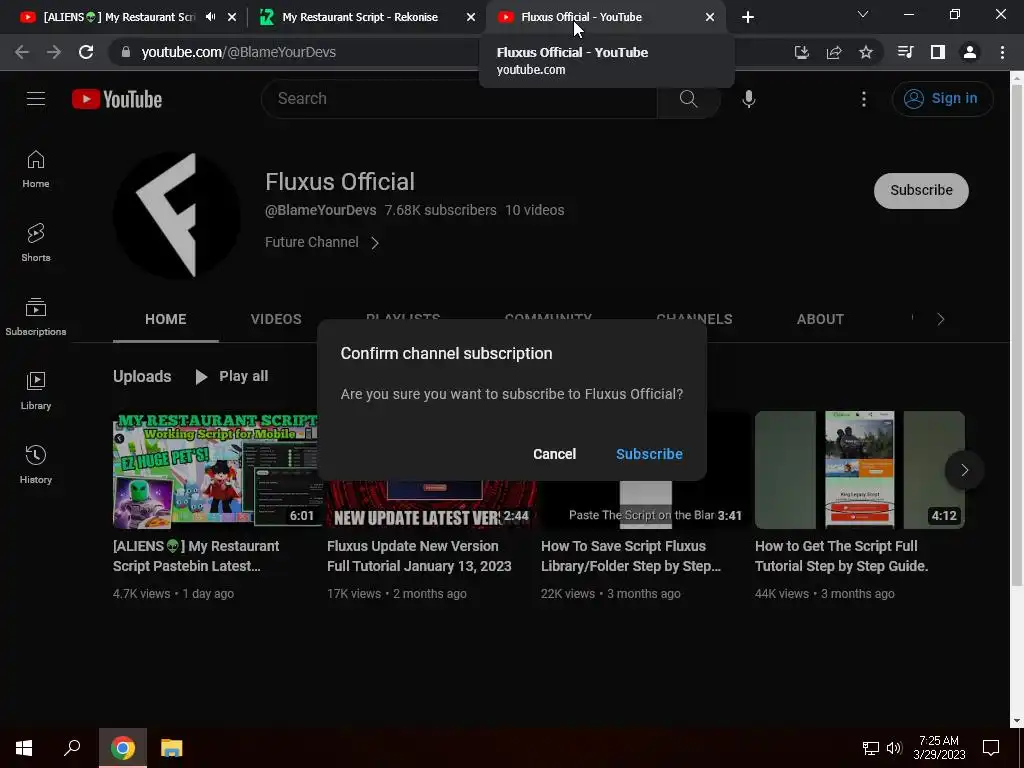Go to Home in sidebar
1024x768 pixels.
[x=36, y=169]
